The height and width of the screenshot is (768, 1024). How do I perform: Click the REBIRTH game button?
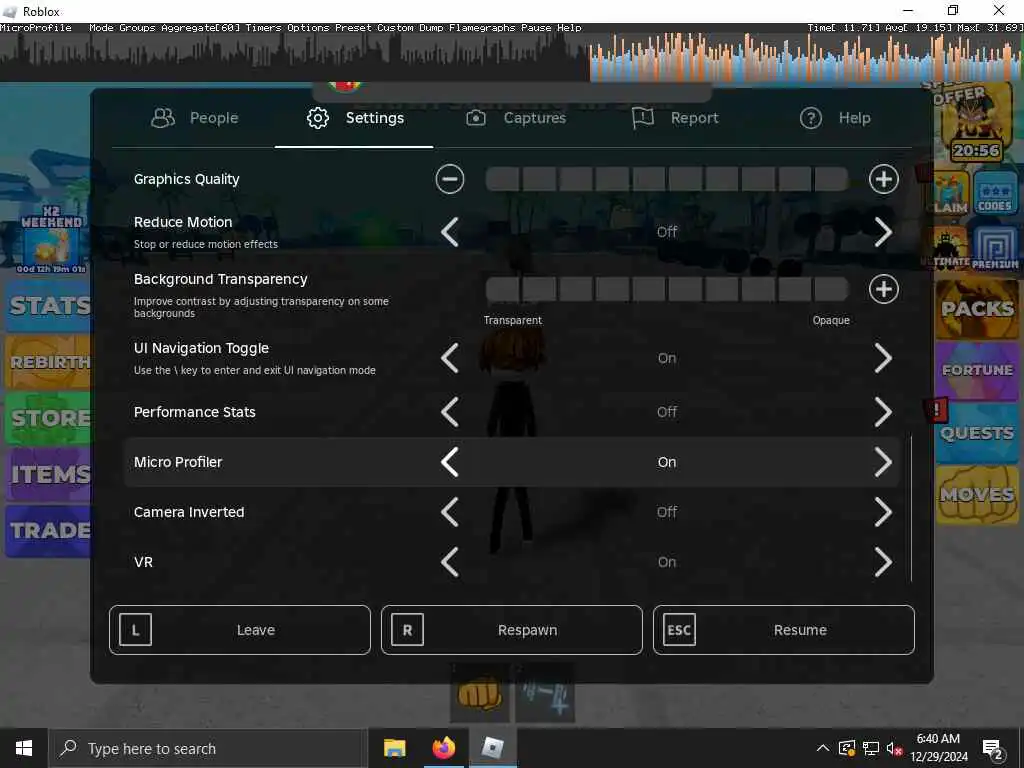point(48,362)
